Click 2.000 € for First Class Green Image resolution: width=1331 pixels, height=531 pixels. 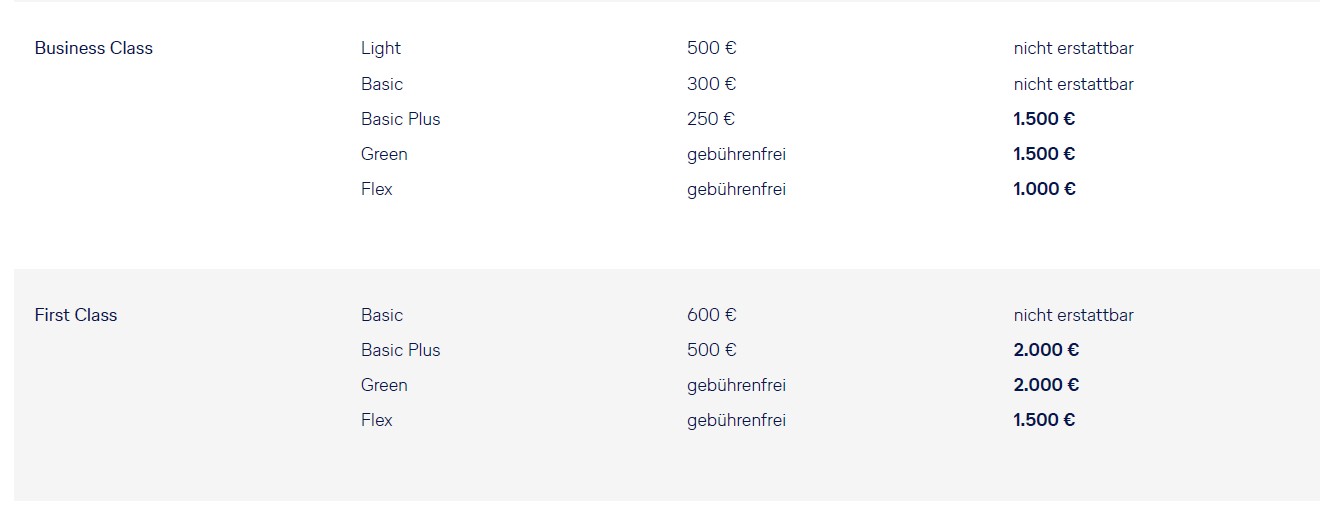click(1046, 385)
